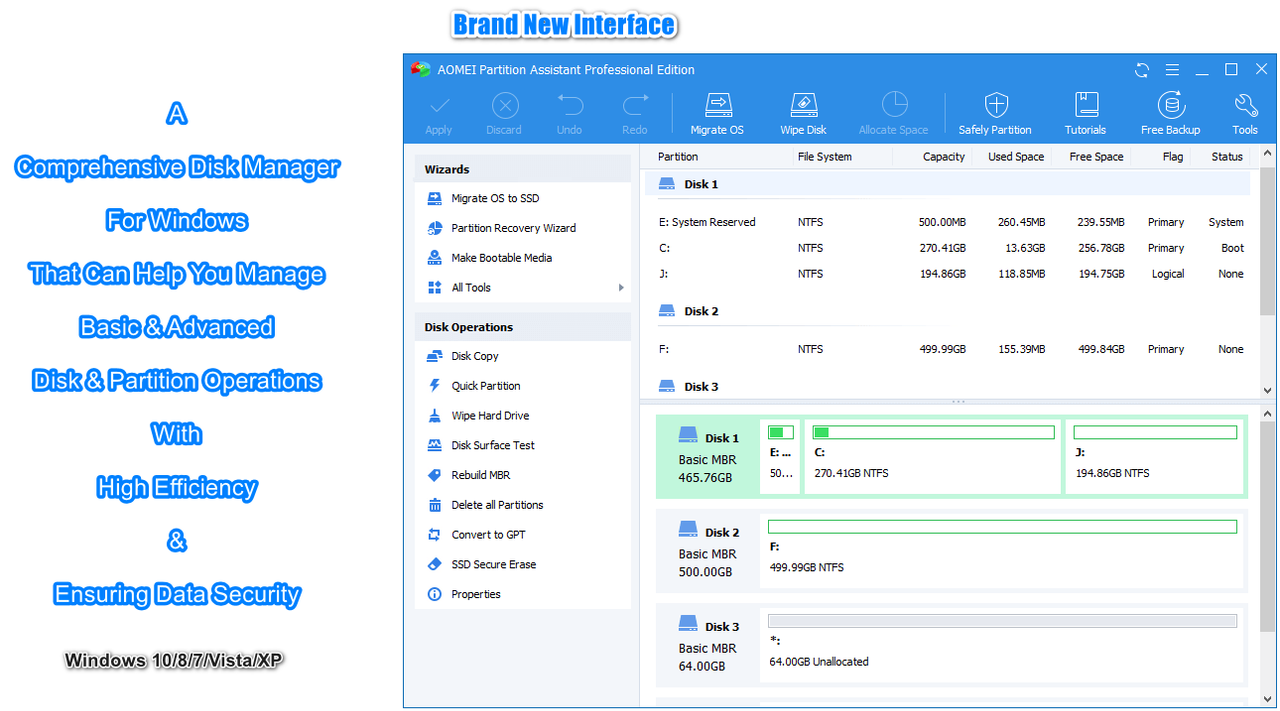Click the F: 499.99GB partition block
Image resolution: width=1280 pixels, height=711 pixels.
[x=1002, y=552]
